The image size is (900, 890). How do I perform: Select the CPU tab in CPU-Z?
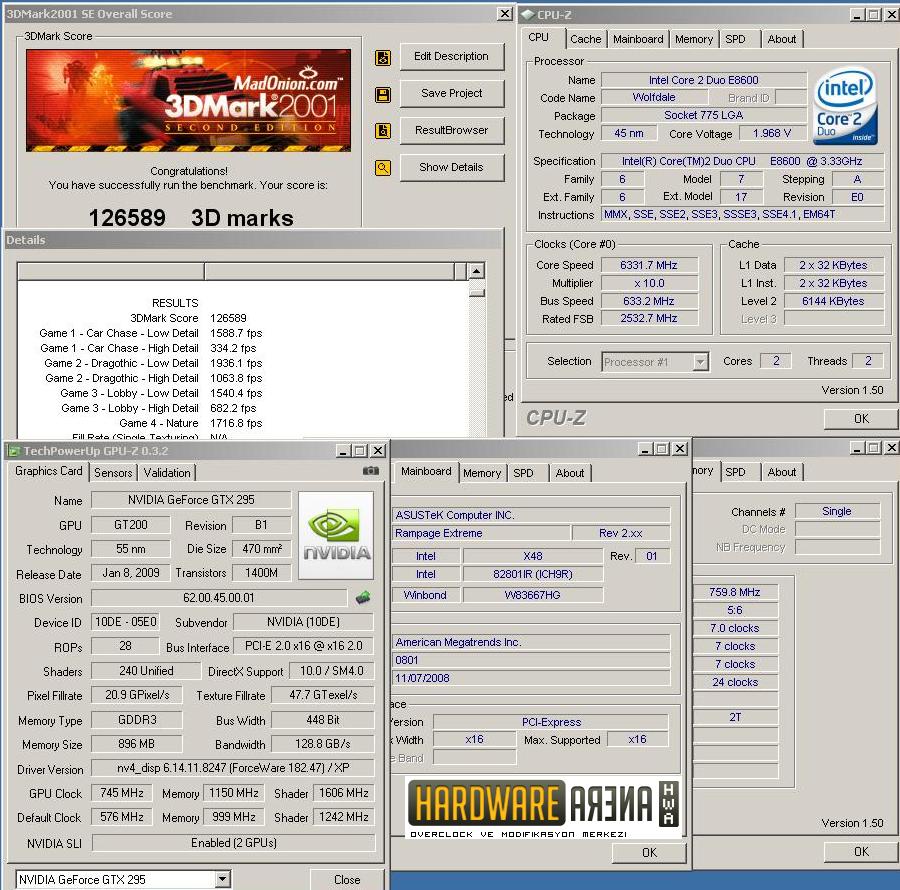click(x=538, y=37)
